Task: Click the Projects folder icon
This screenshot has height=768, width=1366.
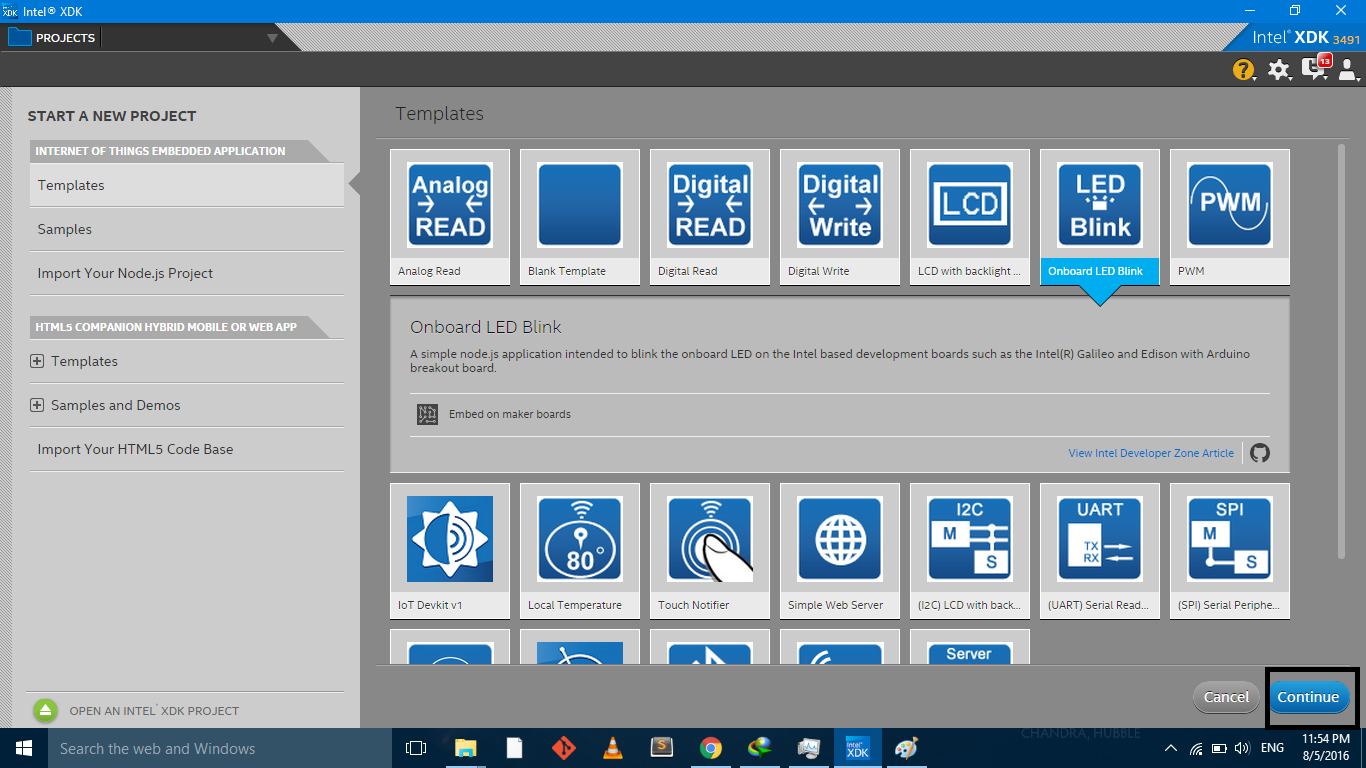Action: [x=20, y=38]
